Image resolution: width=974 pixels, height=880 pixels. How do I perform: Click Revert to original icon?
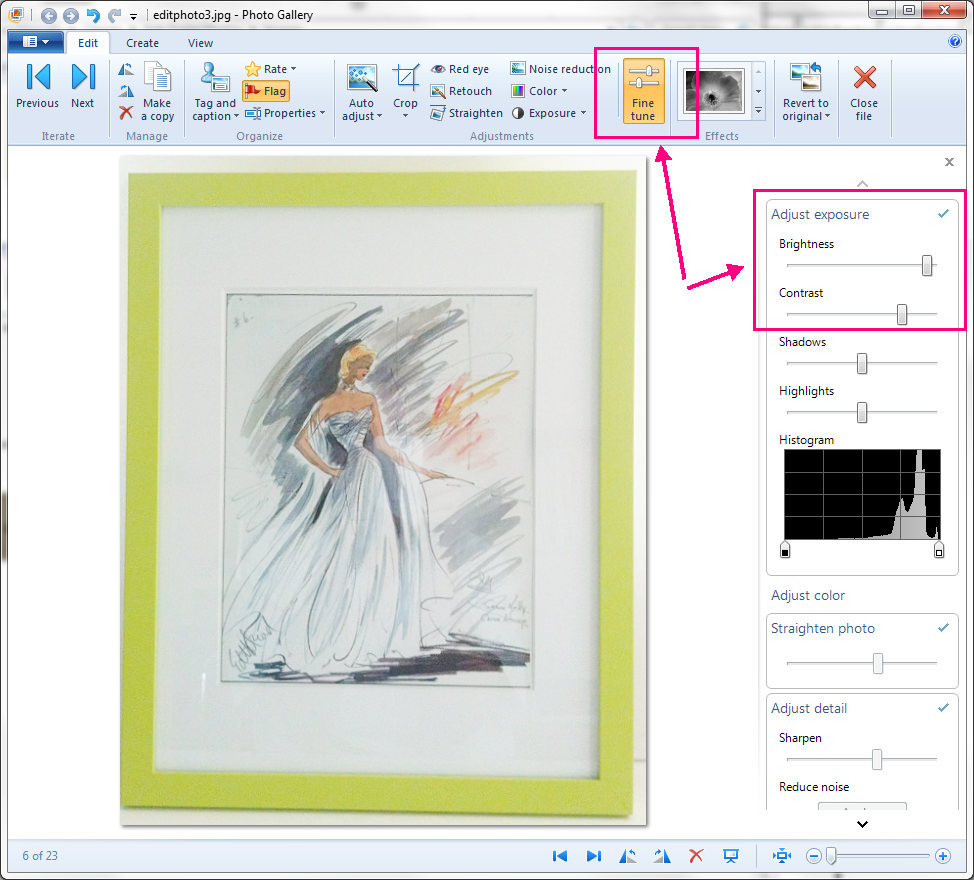click(806, 77)
